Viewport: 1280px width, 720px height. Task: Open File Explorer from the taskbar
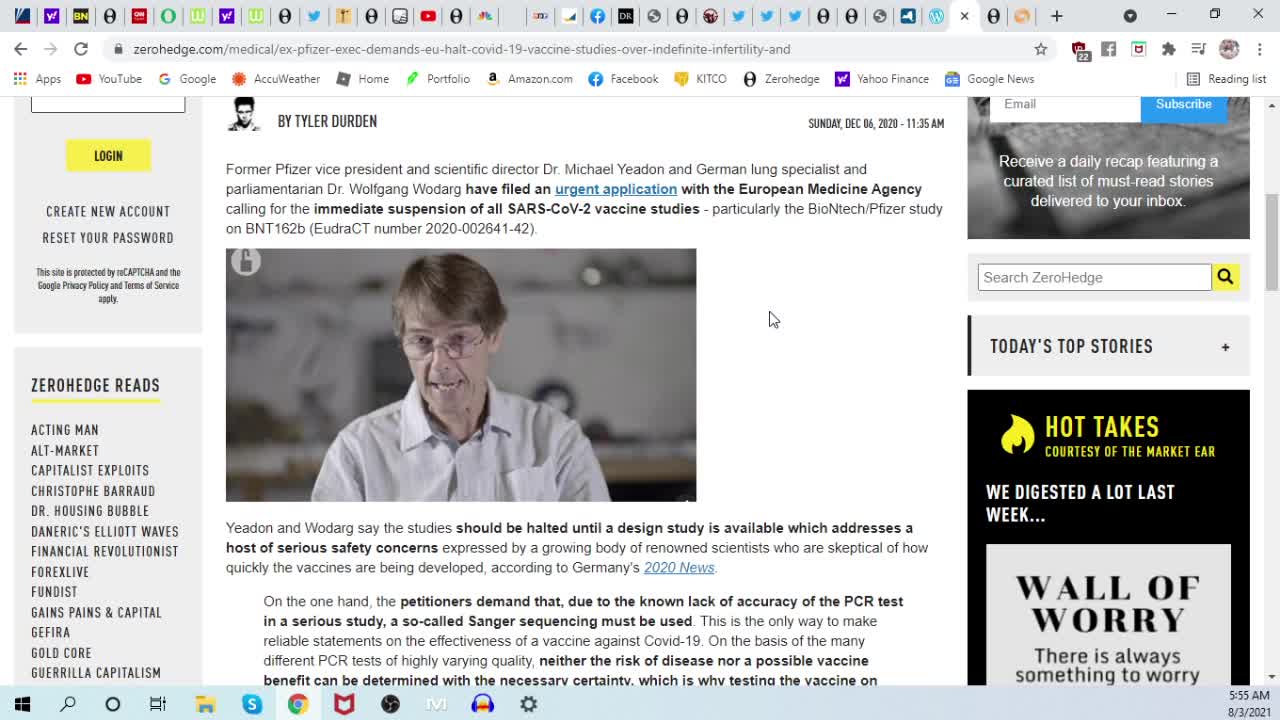tap(206, 704)
